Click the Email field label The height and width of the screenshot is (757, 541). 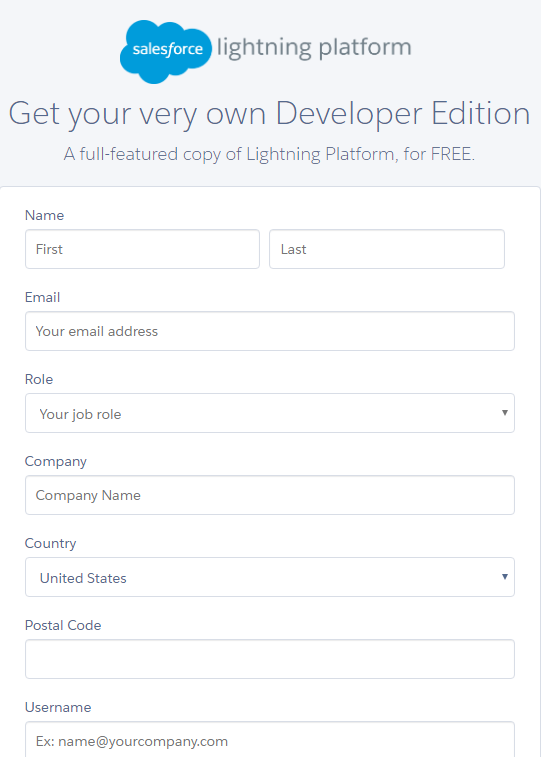(42, 297)
